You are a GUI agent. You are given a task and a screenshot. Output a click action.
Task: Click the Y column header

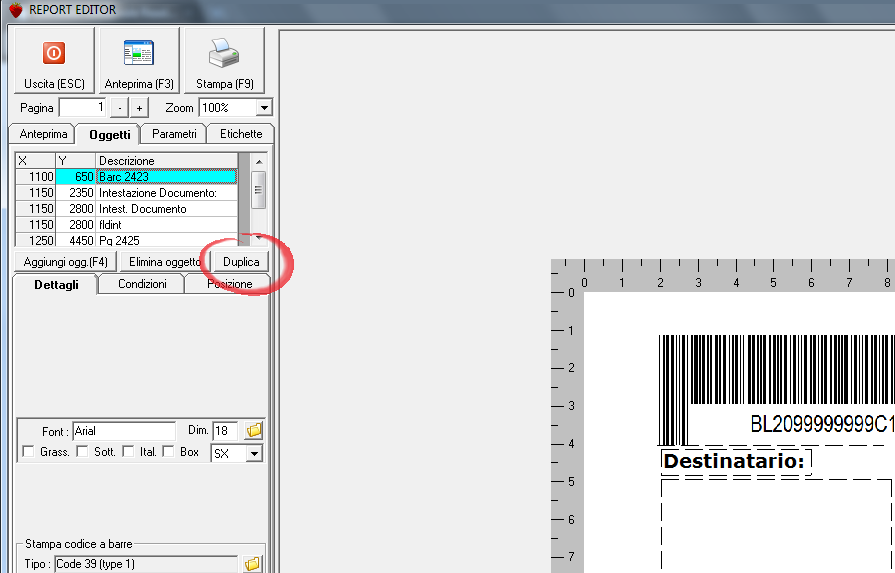pos(75,160)
